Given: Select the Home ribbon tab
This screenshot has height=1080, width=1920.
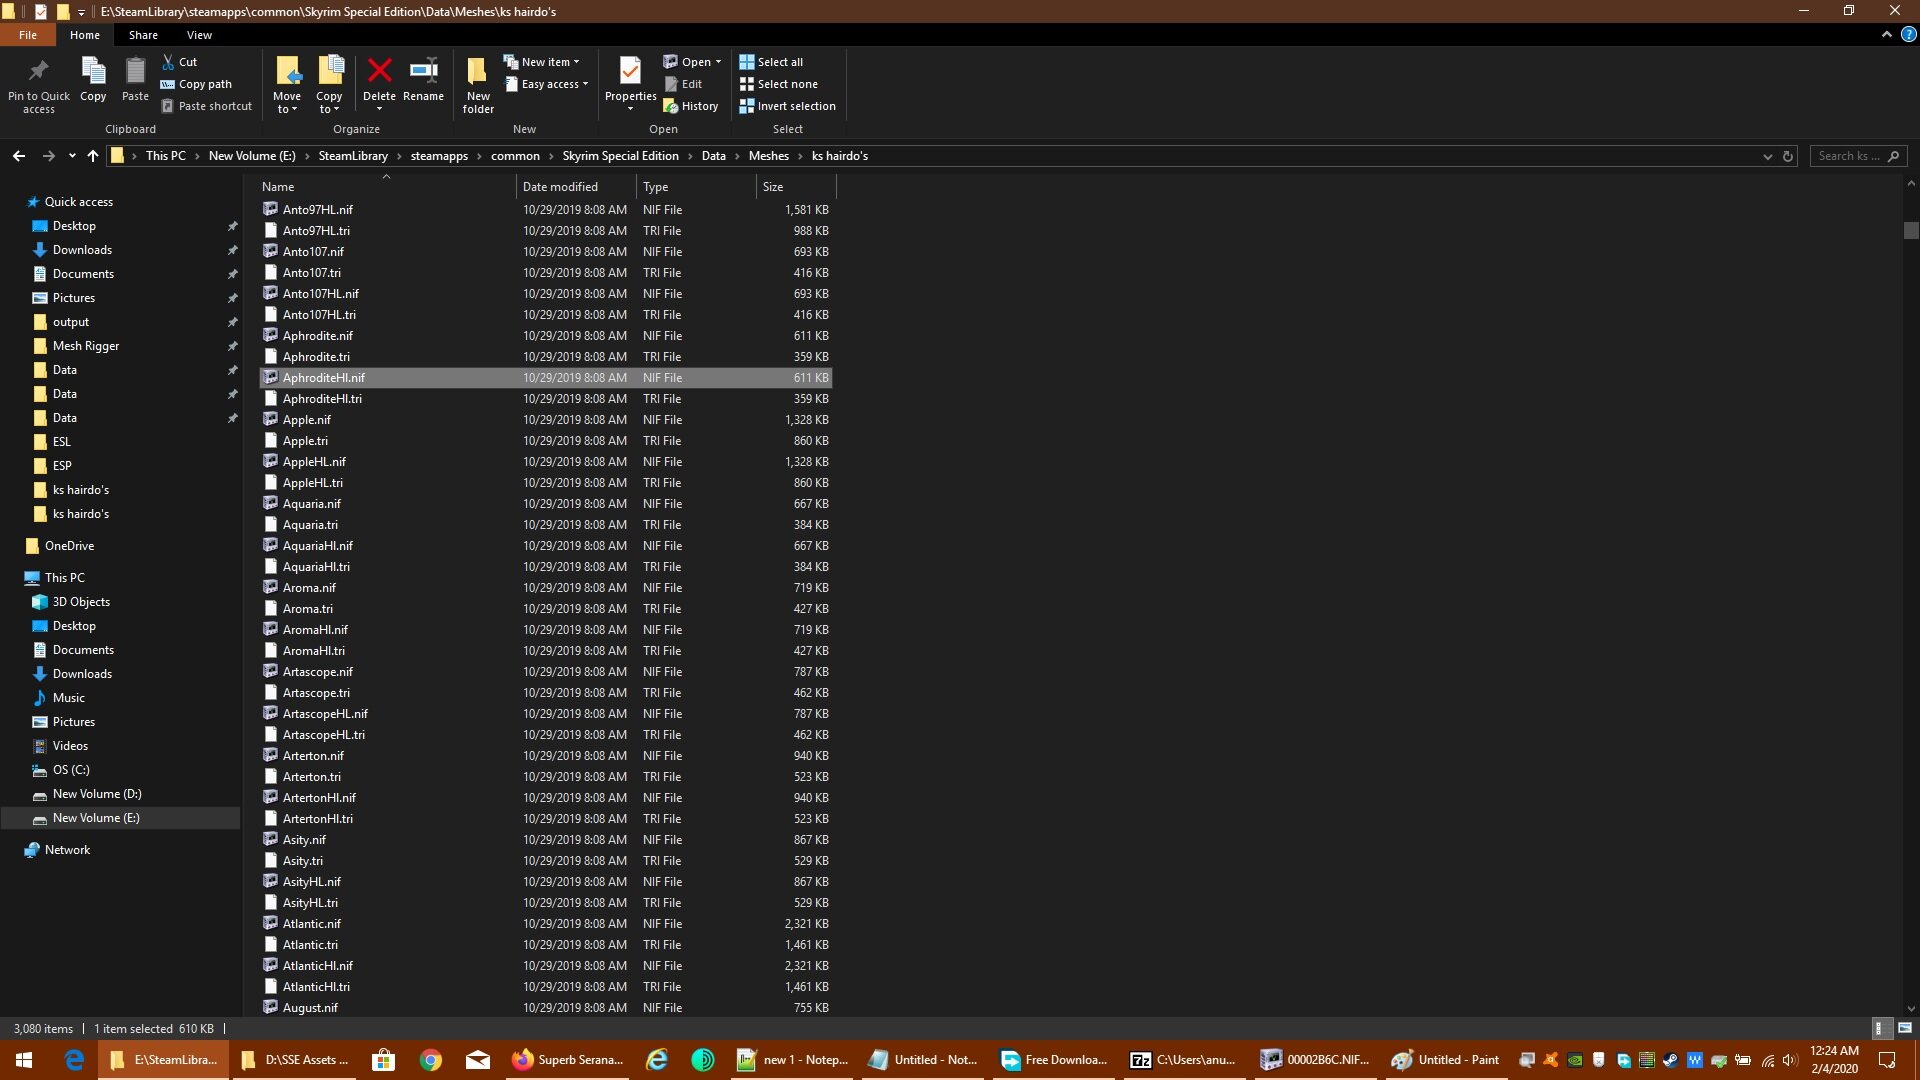Looking at the screenshot, I should pyautogui.click(x=85, y=35).
